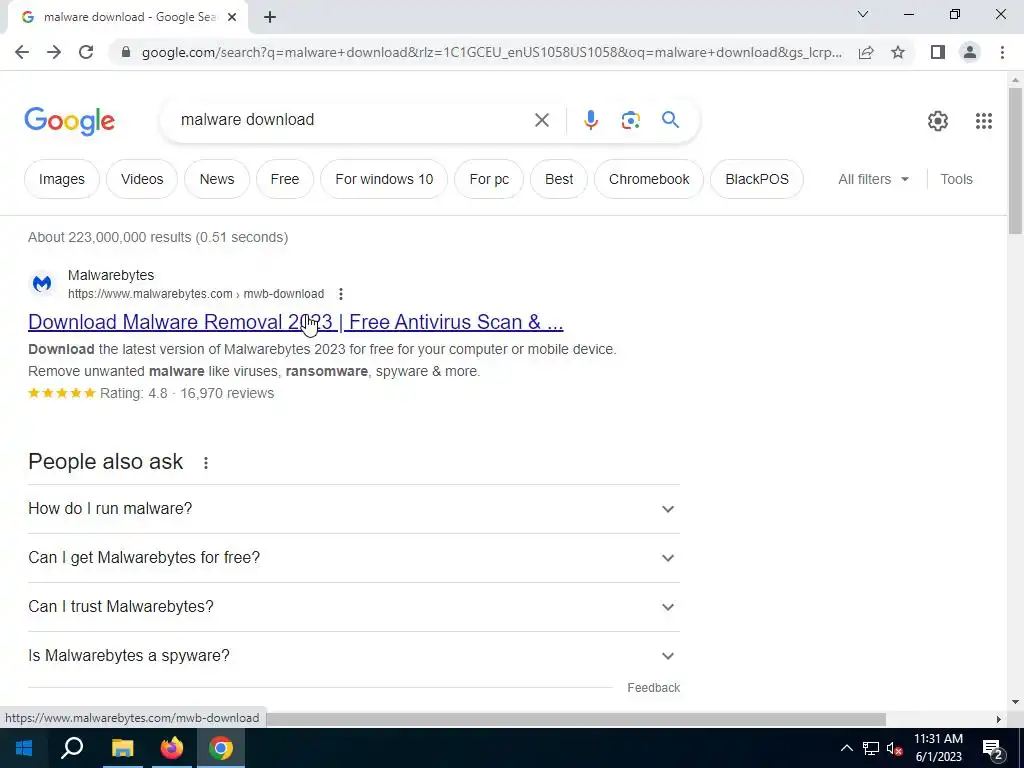This screenshot has height=768, width=1024.
Task: Open the Chrome profile avatar
Action: tap(970, 52)
